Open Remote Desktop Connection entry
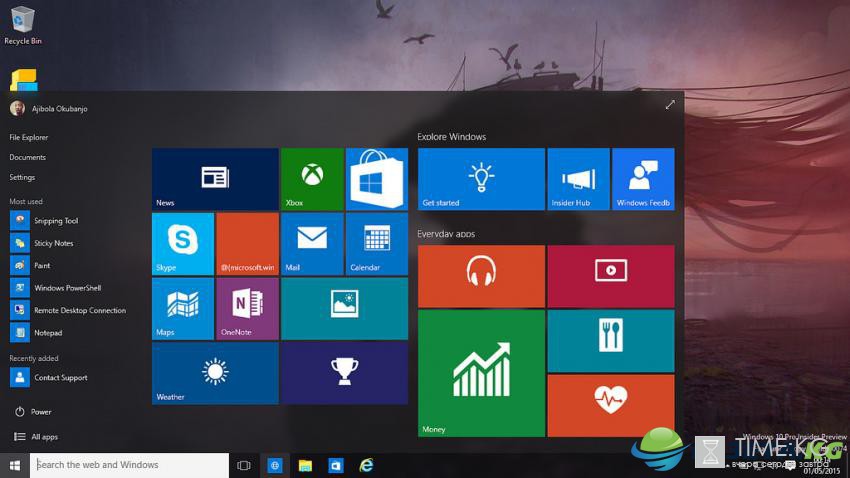Screen dimensions: 850x478 click(68, 310)
